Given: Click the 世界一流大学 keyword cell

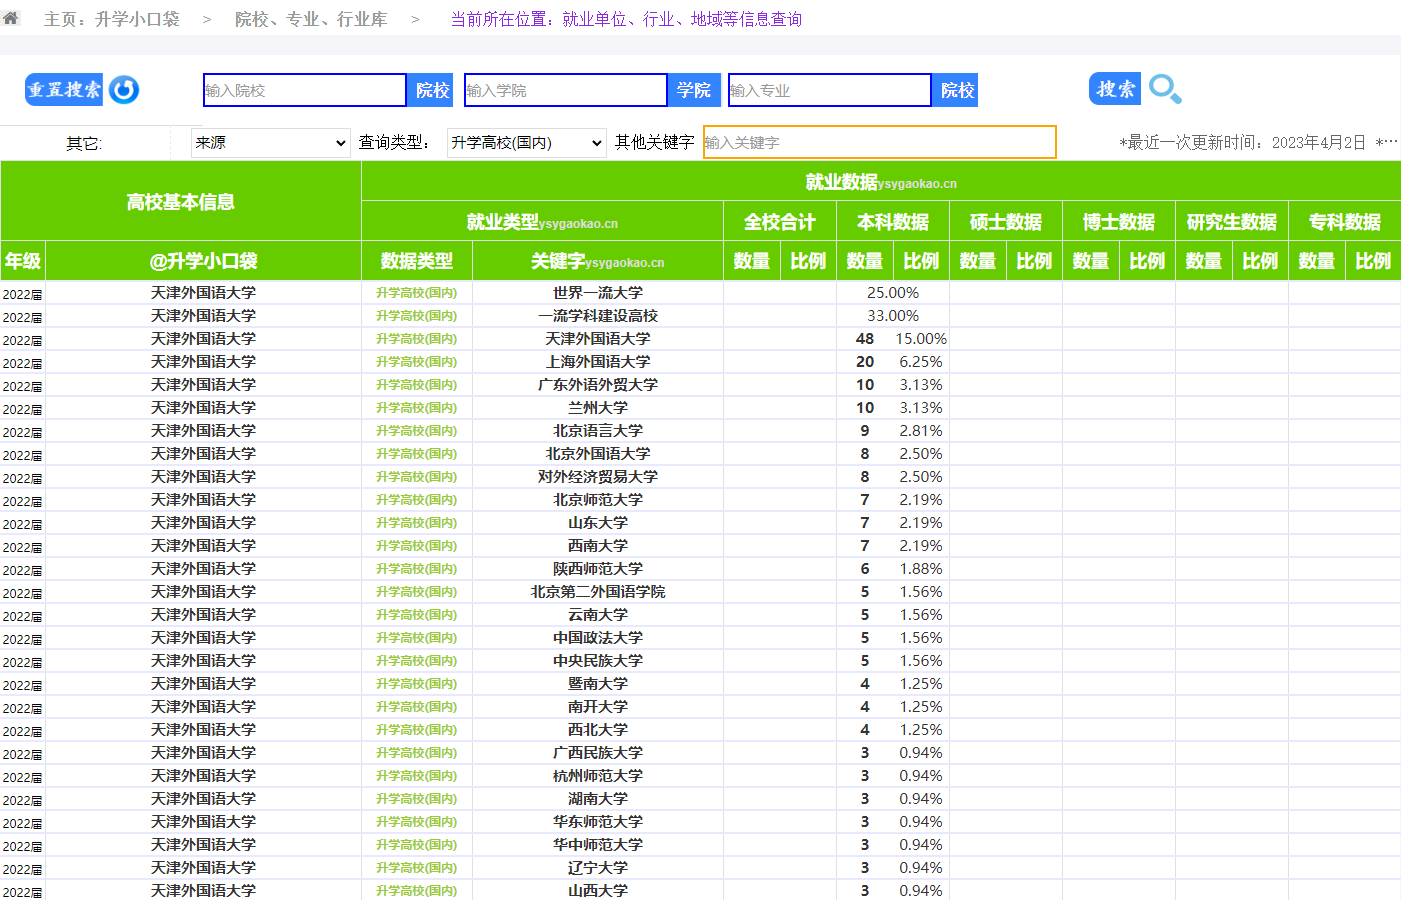Looking at the screenshot, I should [x=597, y=293].
